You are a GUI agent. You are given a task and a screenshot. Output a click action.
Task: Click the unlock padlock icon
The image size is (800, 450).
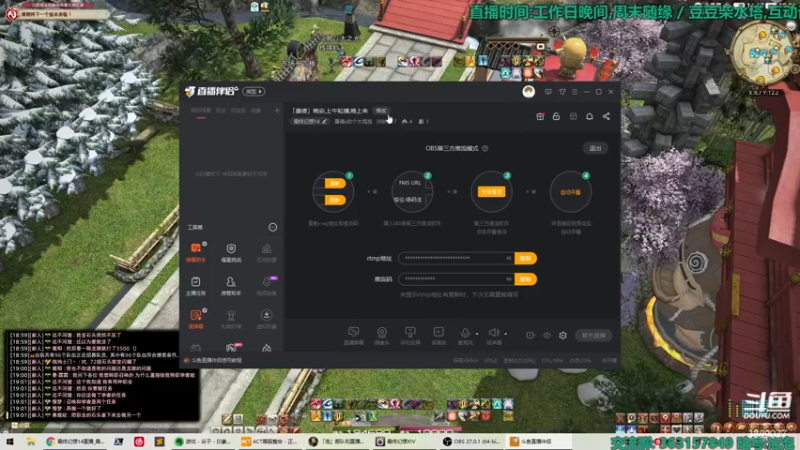pos(557,116)
